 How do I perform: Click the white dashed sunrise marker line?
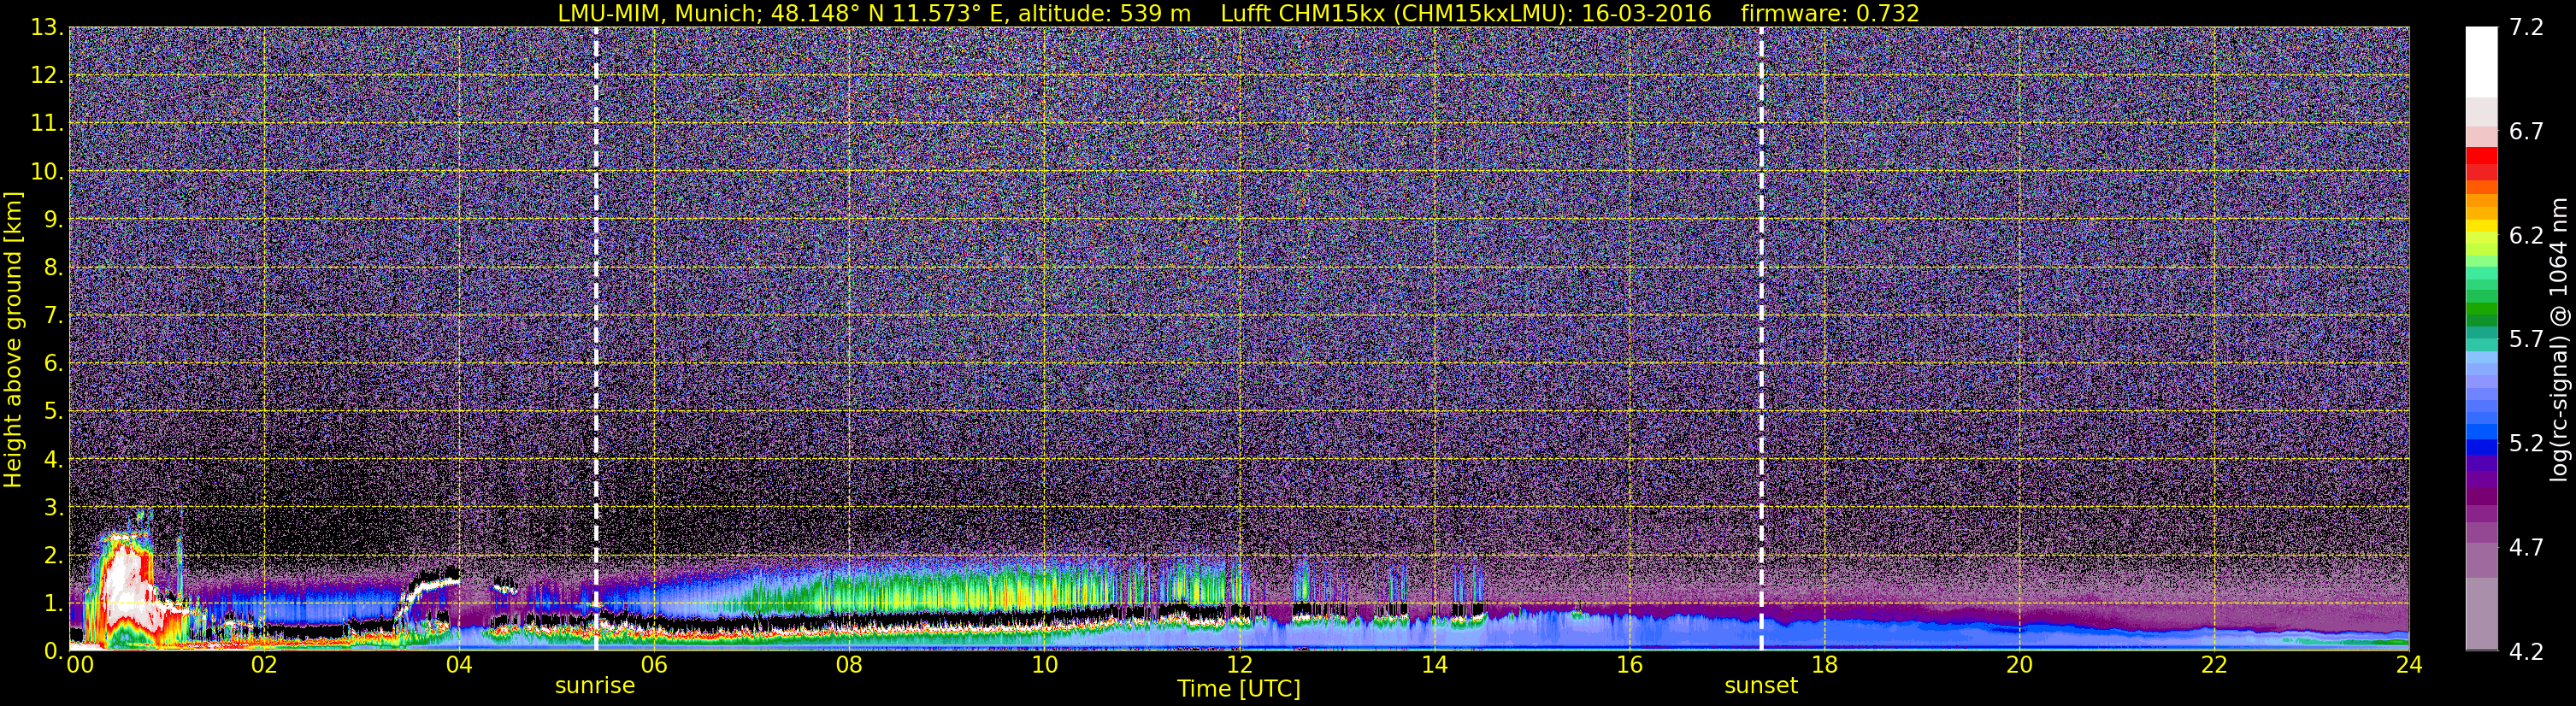point(596,339)
